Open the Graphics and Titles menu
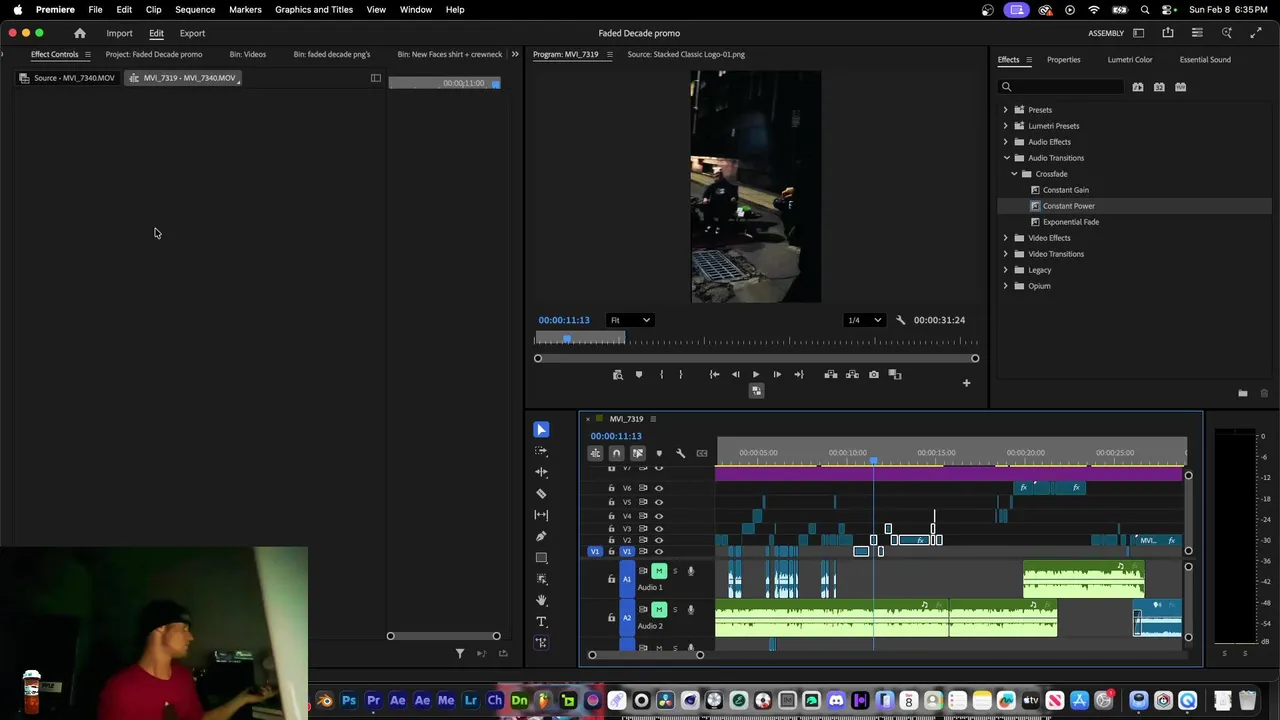The width and height of the screenshot is (1280, 720). [x=314, y=9]
